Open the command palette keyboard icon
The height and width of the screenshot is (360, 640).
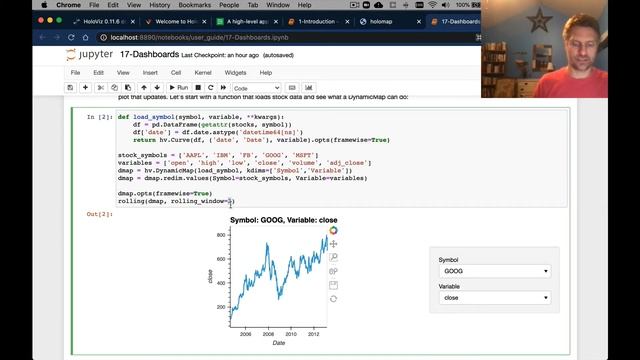[x=292, y=88]
